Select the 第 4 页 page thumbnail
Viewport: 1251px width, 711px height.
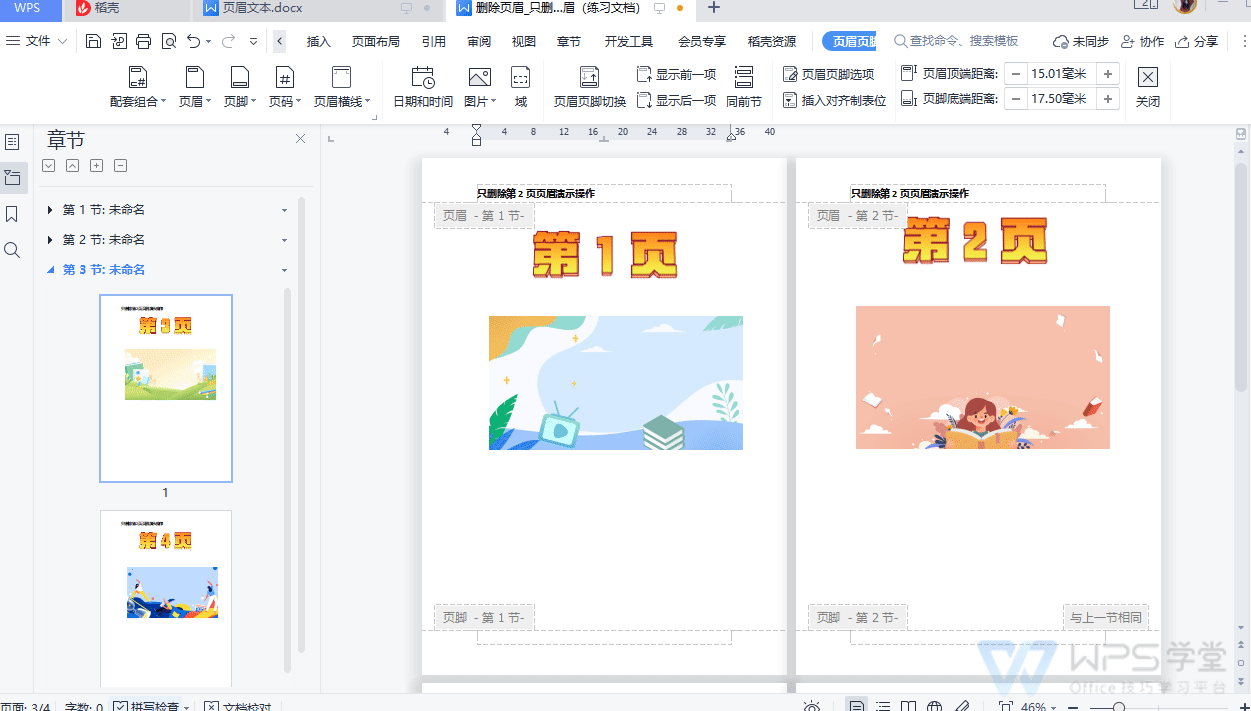click(x=166, y=600)
